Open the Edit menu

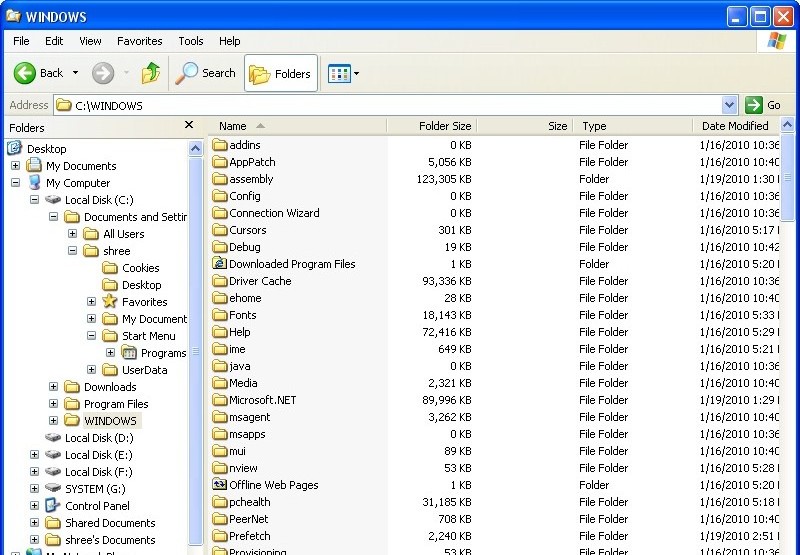coord(54,41)
